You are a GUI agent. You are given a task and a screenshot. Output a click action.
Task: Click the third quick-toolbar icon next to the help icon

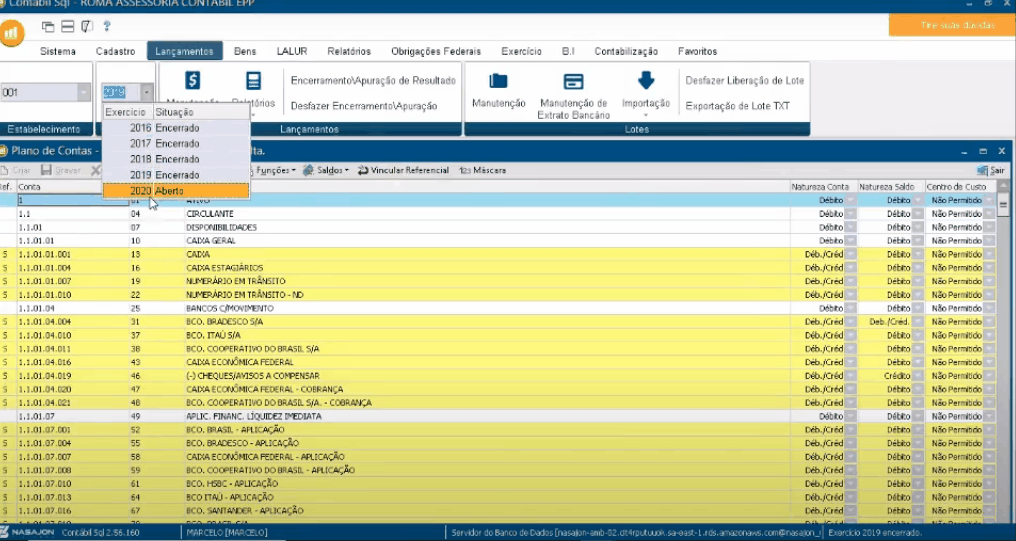(x=87, y=27)
